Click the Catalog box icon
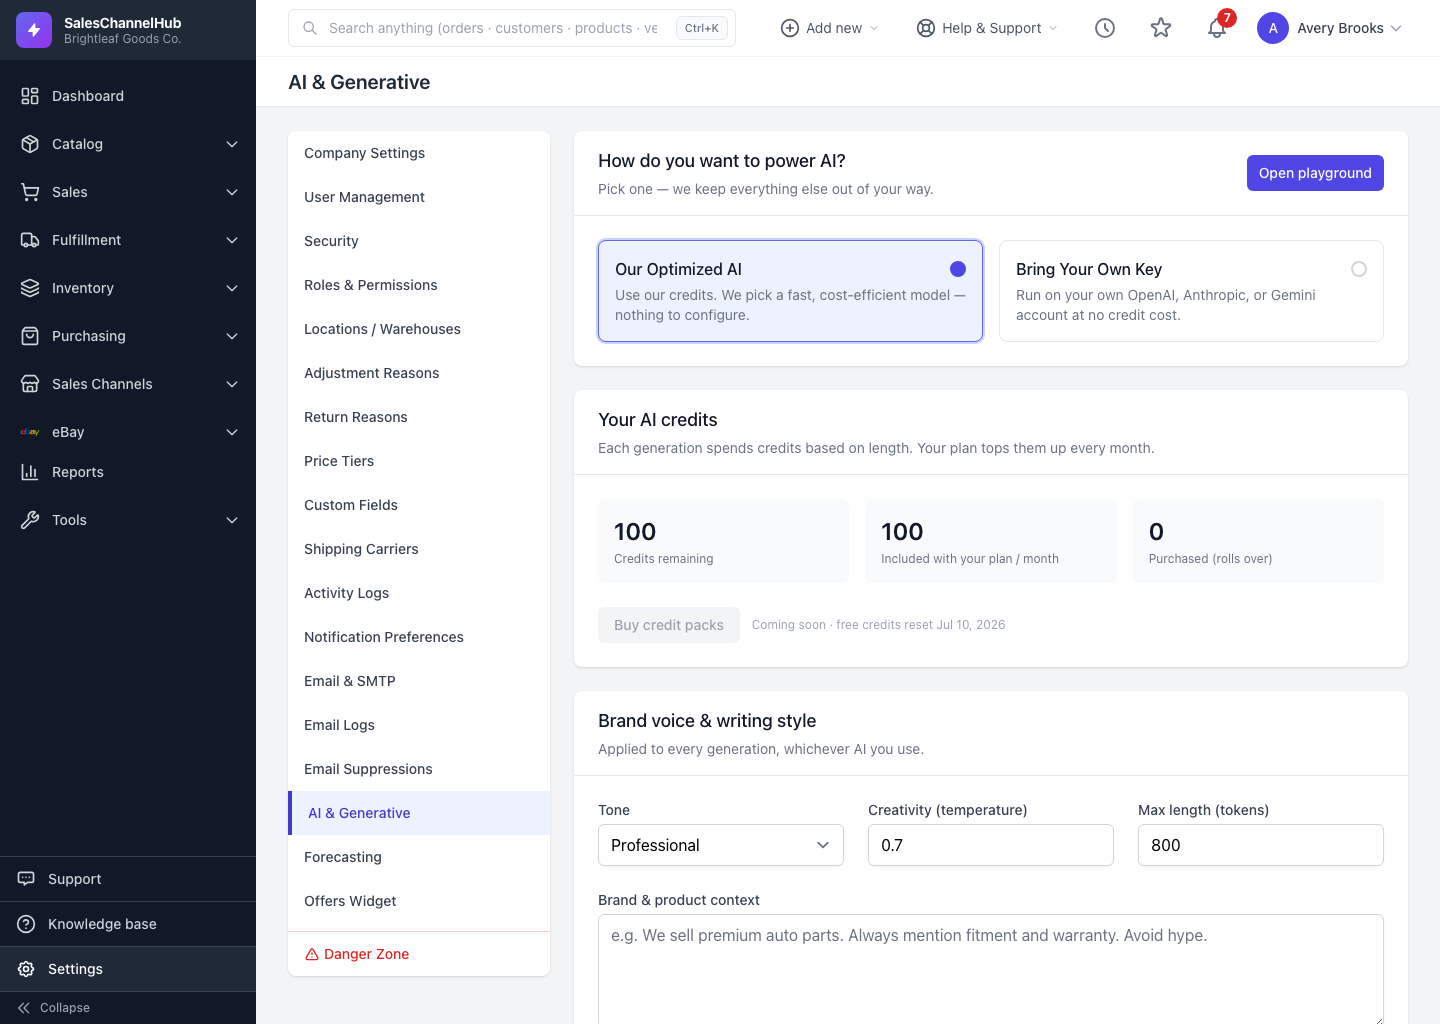The image size is (1440, 1024). pos(30,144)
